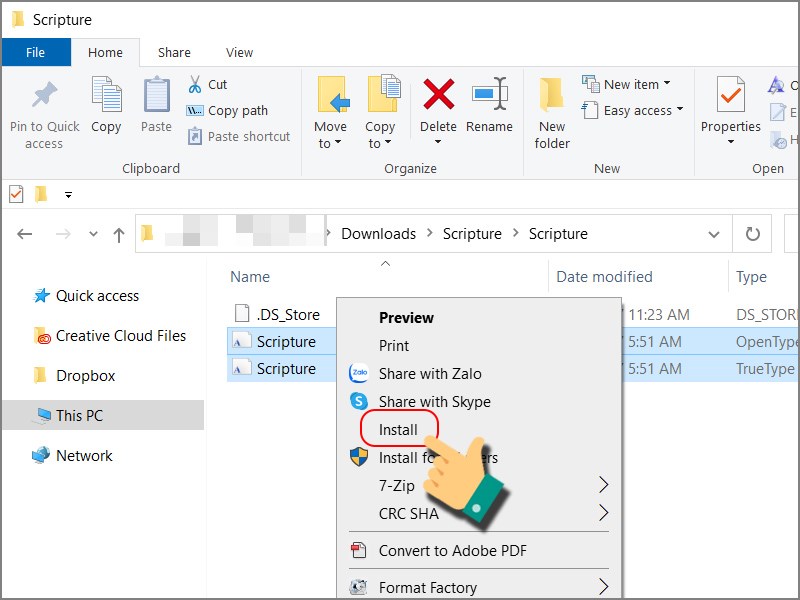Click the quick access toolbar folder icon
The height and width of the screenshot is (600, 800).
41,194
